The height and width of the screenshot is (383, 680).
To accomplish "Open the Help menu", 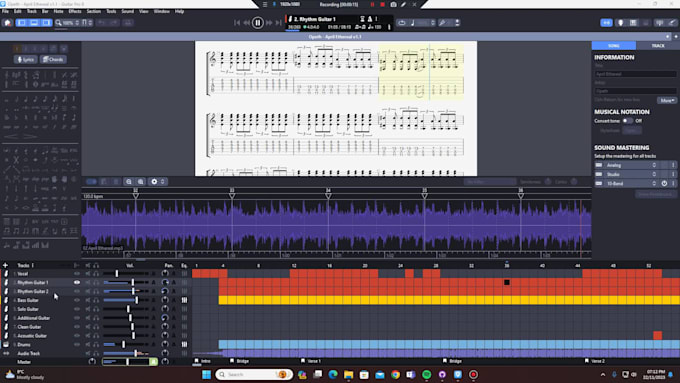I will click(x=180, y=11).
